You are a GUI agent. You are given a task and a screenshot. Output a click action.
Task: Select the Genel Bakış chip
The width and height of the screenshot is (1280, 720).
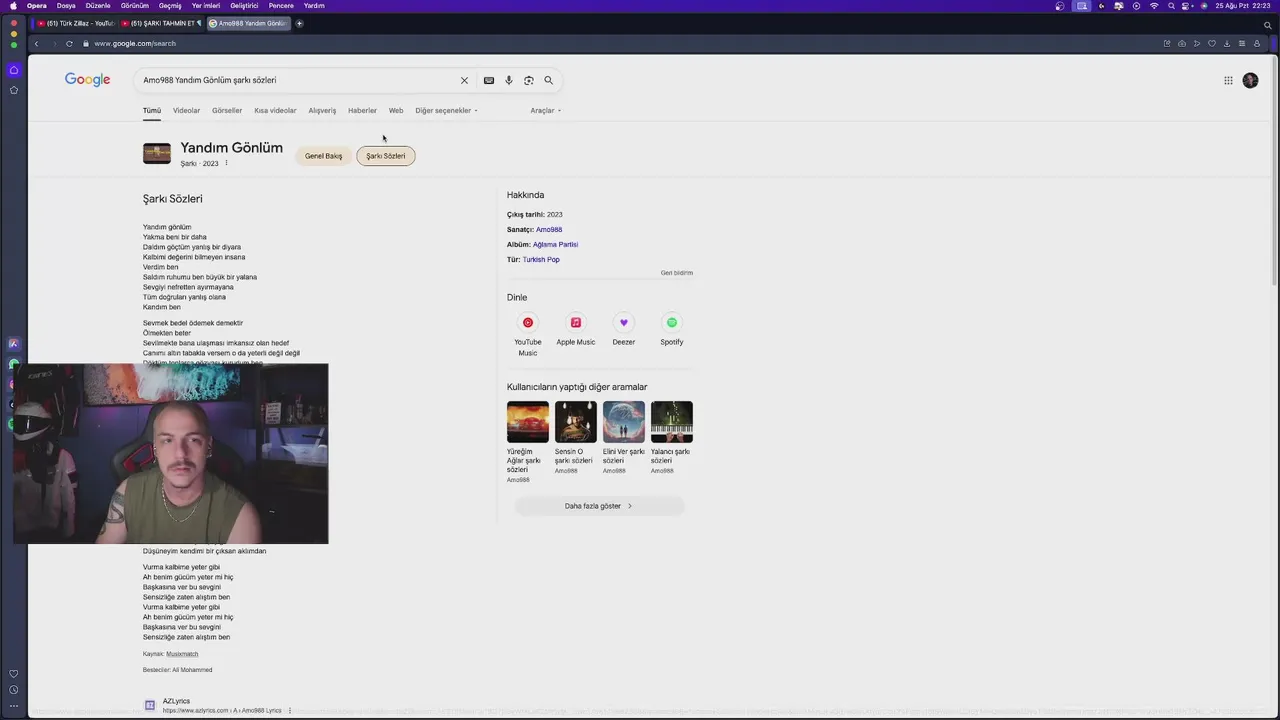323,156
